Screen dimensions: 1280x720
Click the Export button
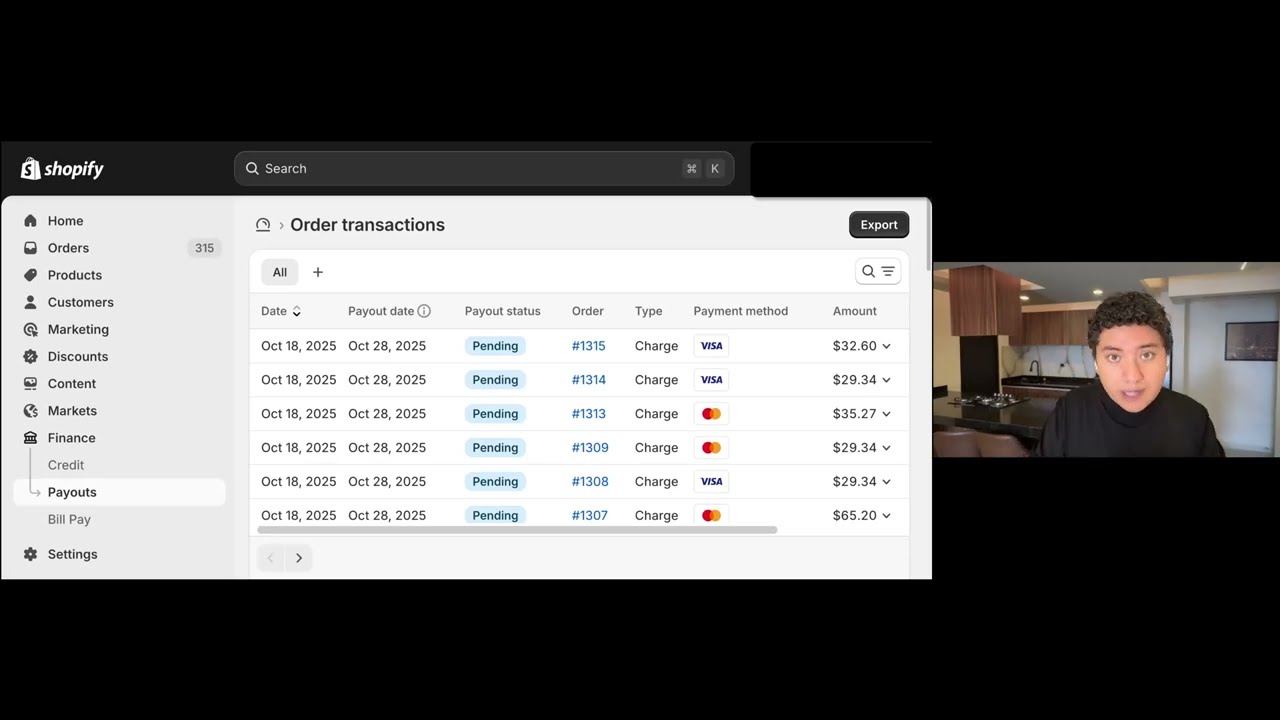(x=879, y=225)
